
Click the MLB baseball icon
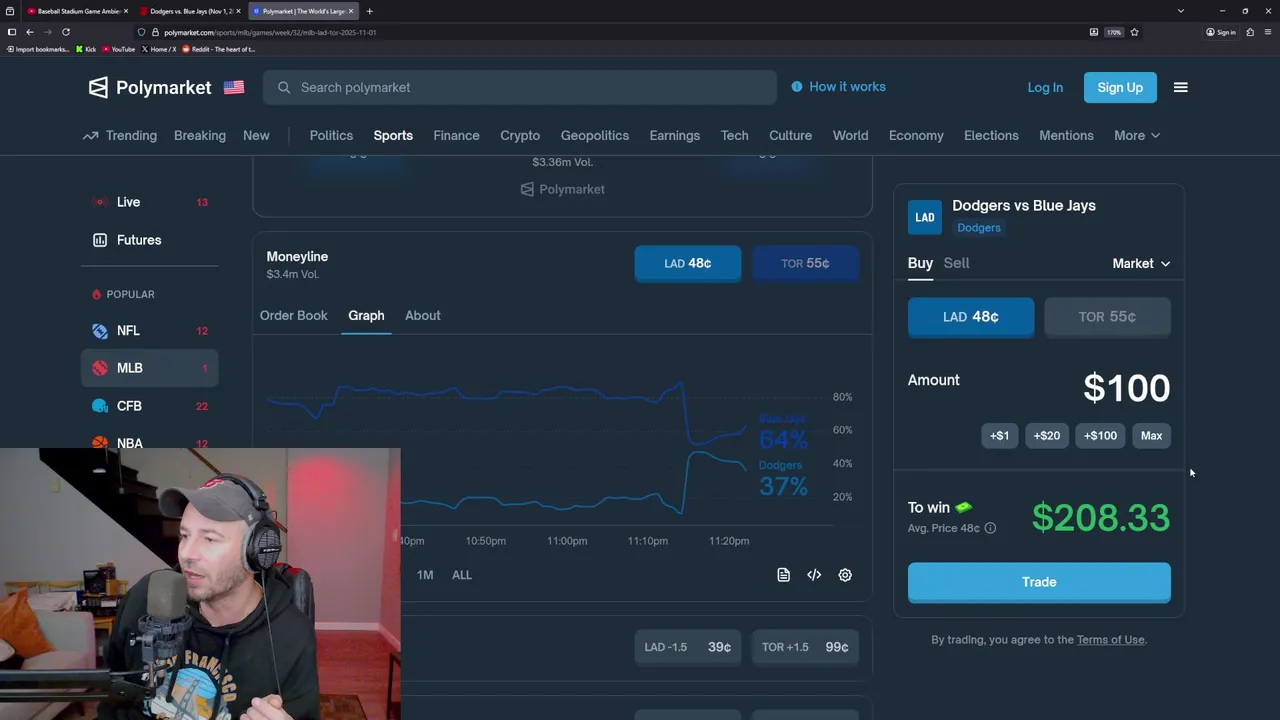(100, 368)
